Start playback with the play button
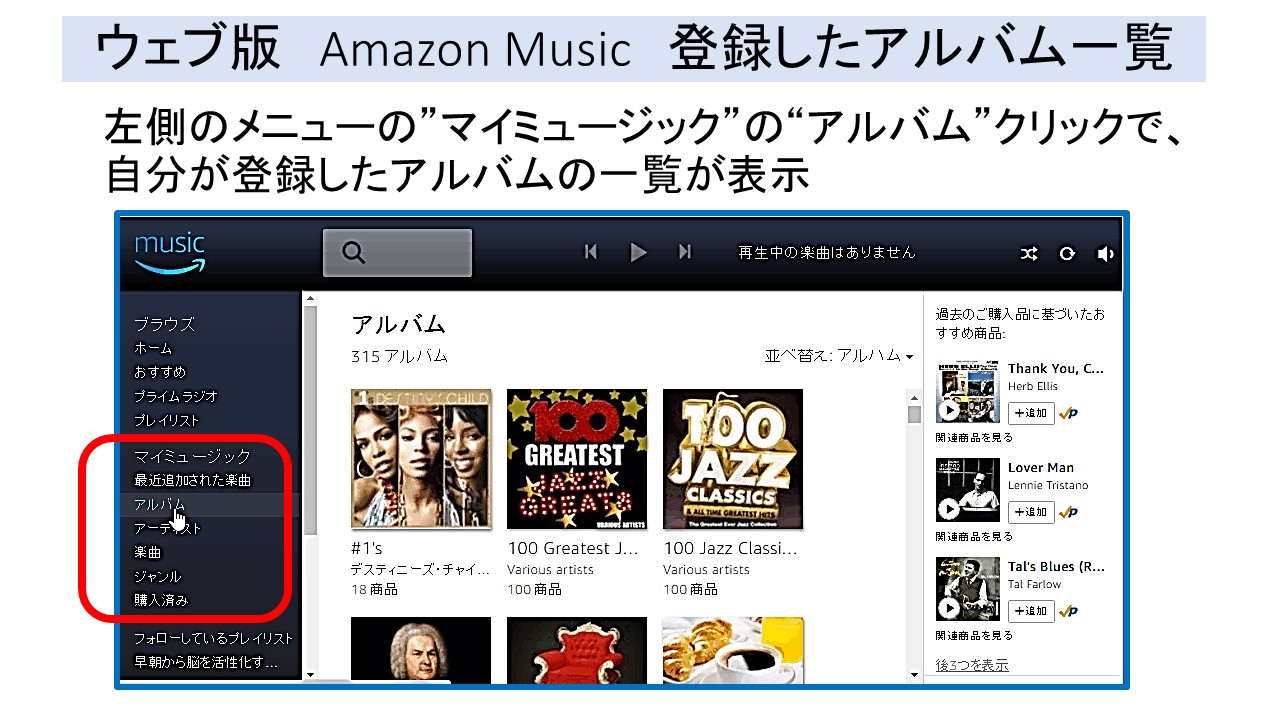The height and width of the screenshot is (720, 1280). coord(638,252)
